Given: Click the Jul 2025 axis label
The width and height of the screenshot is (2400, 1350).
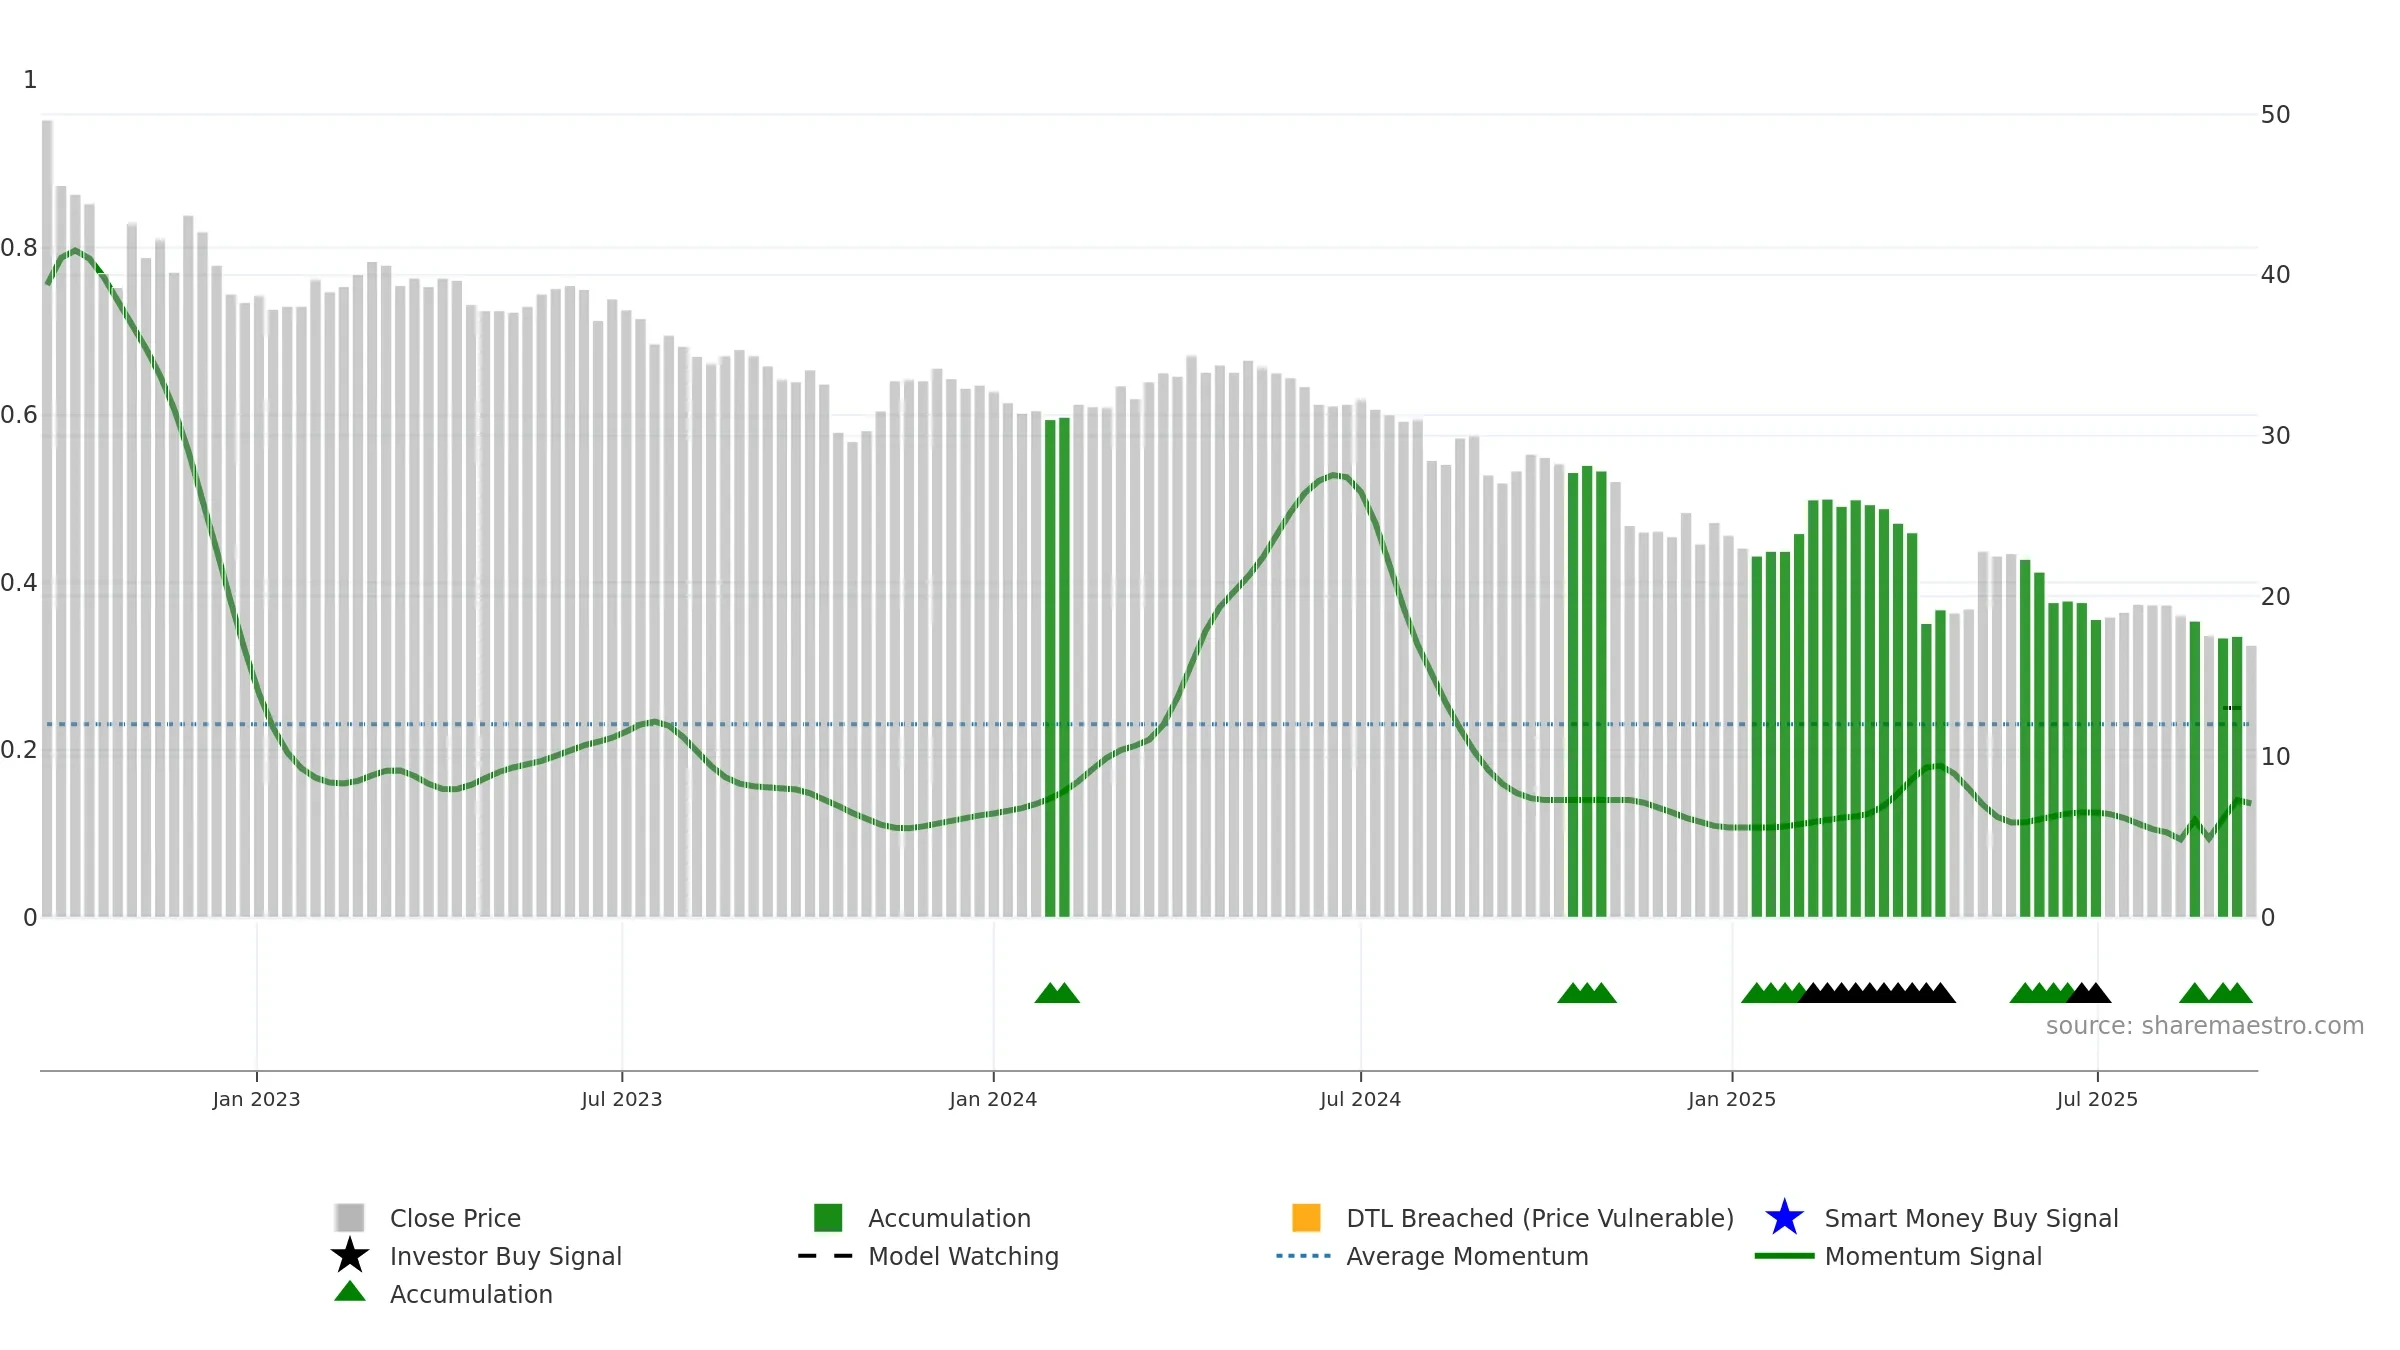Looking at the screenshot, I should (2097, 1099).
